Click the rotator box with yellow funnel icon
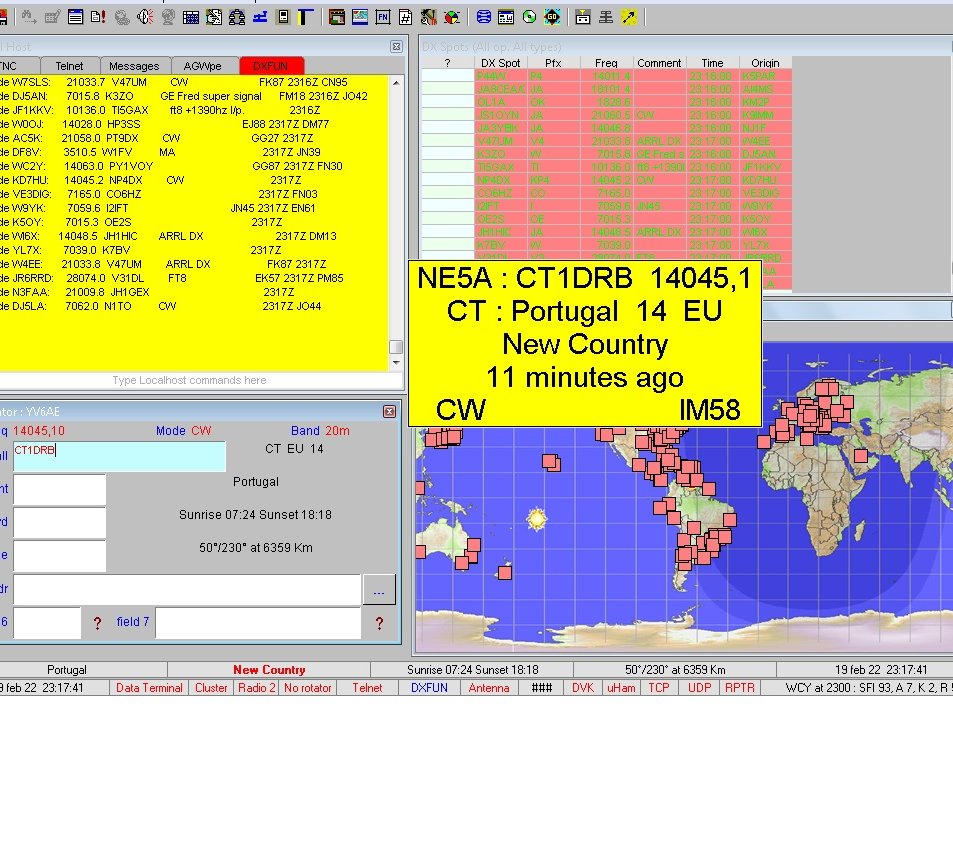Screen dimensions: 953x854 (583, 17)
